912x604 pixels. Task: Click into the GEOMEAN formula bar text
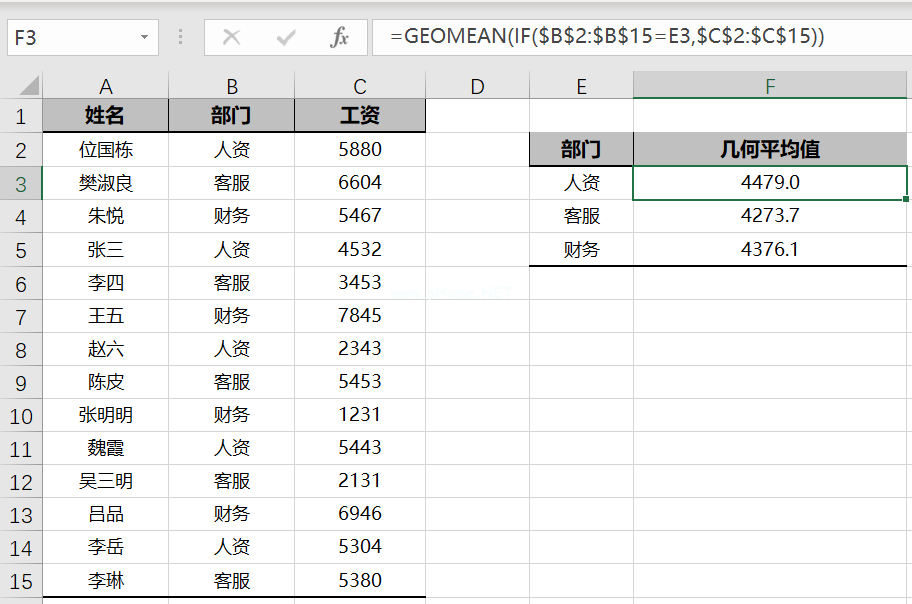pos(608,37)
